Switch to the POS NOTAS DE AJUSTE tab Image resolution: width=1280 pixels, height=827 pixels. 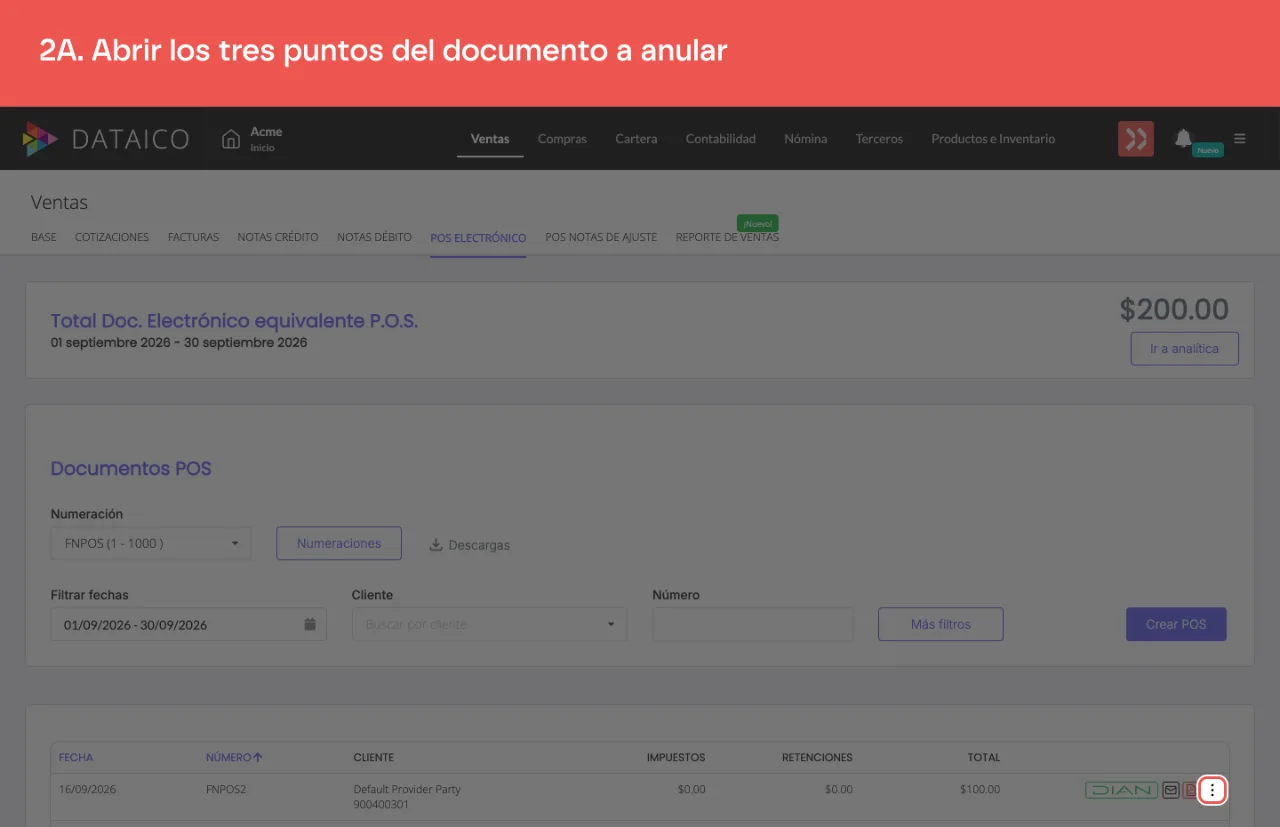(x=601, y=237)
